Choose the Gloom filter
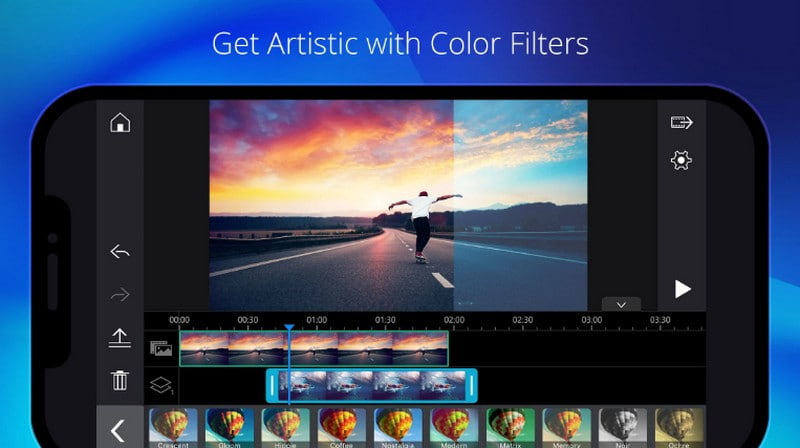 (230, 427)
